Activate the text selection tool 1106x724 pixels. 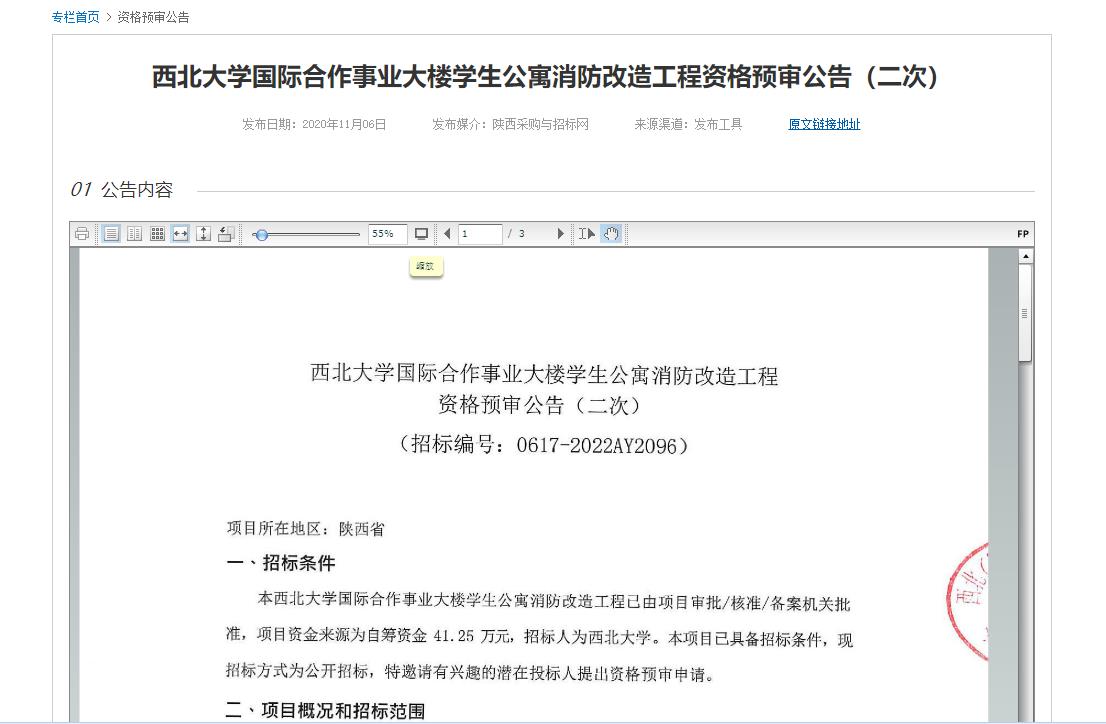pos(587,234)
